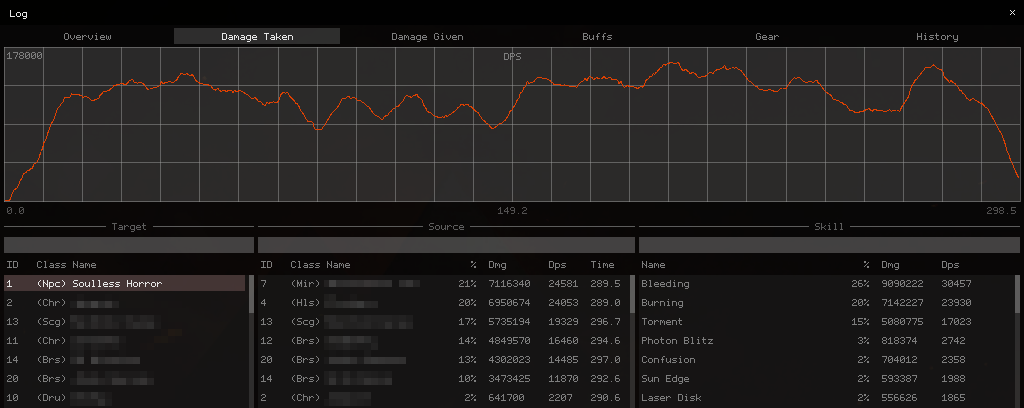1024x408 pixels.
Task: Open the Damage Given tab
Action: [427, 37]
